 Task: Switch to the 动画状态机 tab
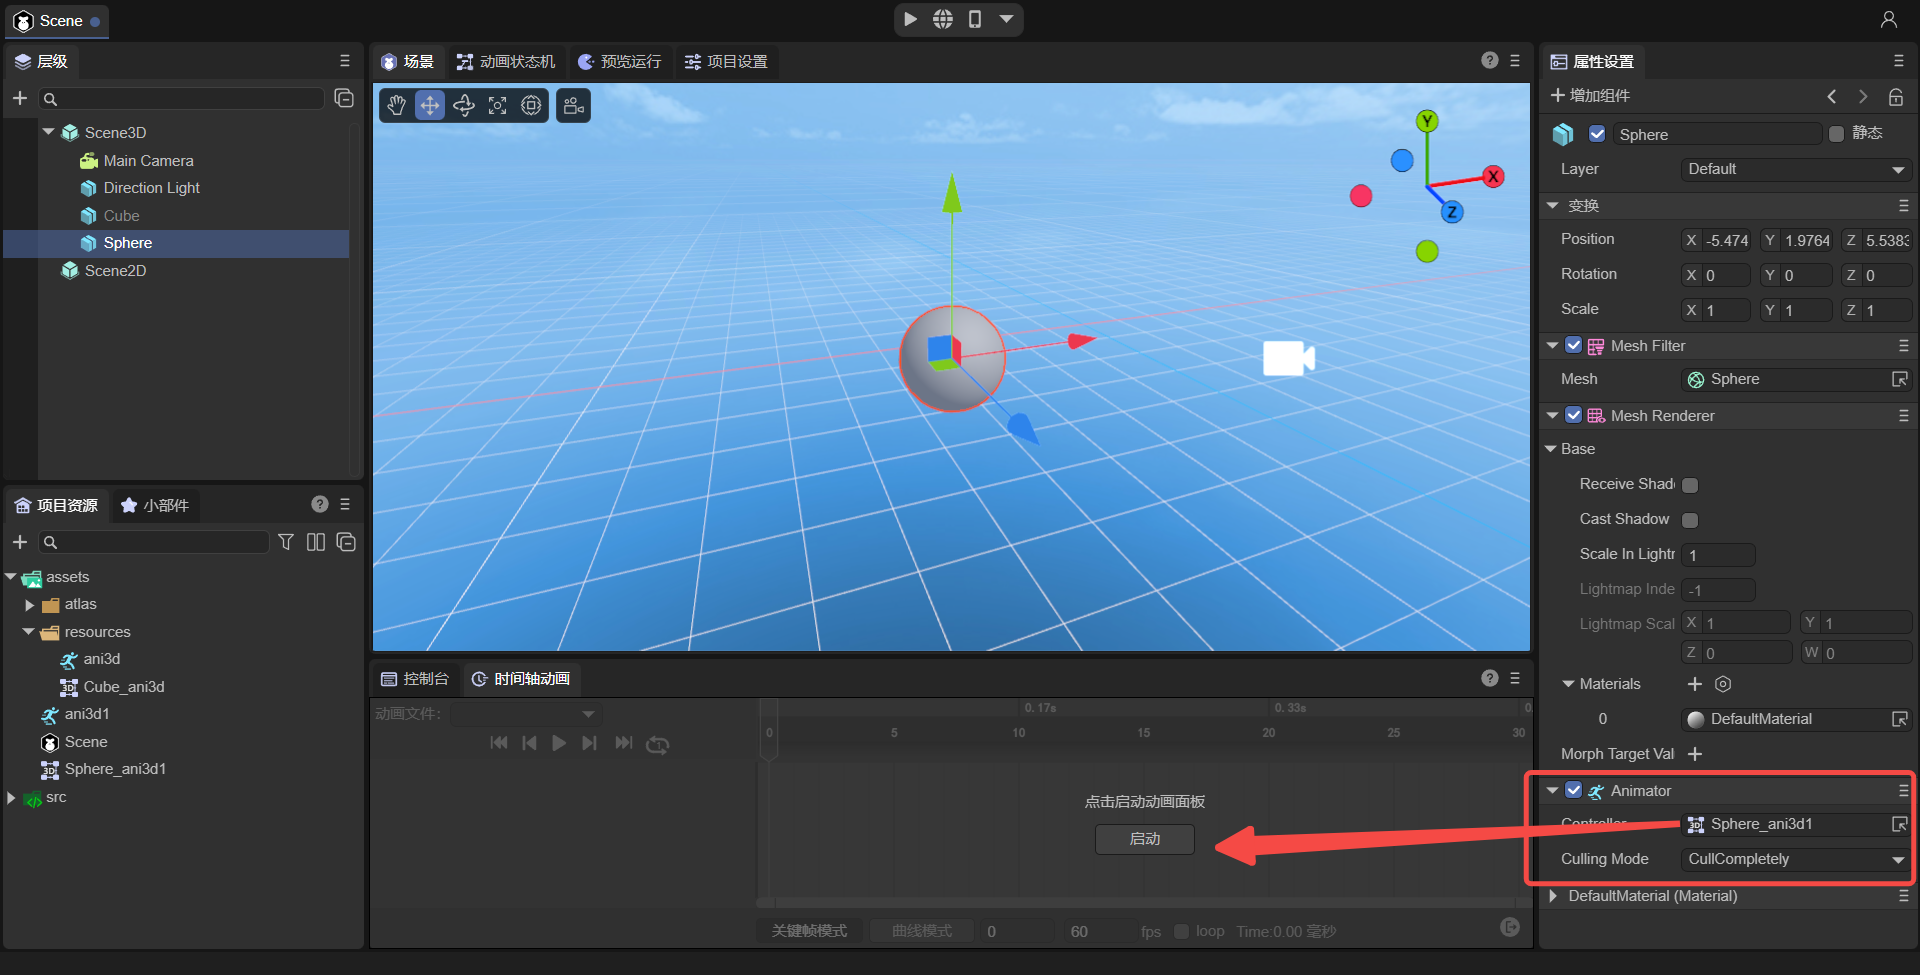pos(506,62)
